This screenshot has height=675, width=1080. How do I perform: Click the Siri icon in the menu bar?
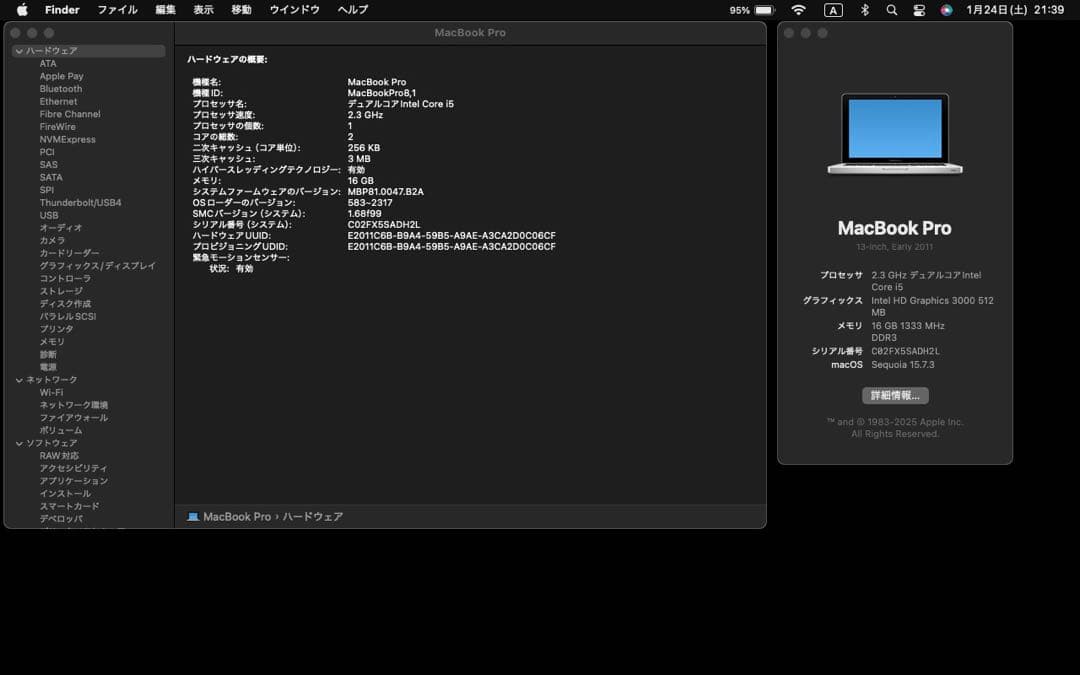946,10
